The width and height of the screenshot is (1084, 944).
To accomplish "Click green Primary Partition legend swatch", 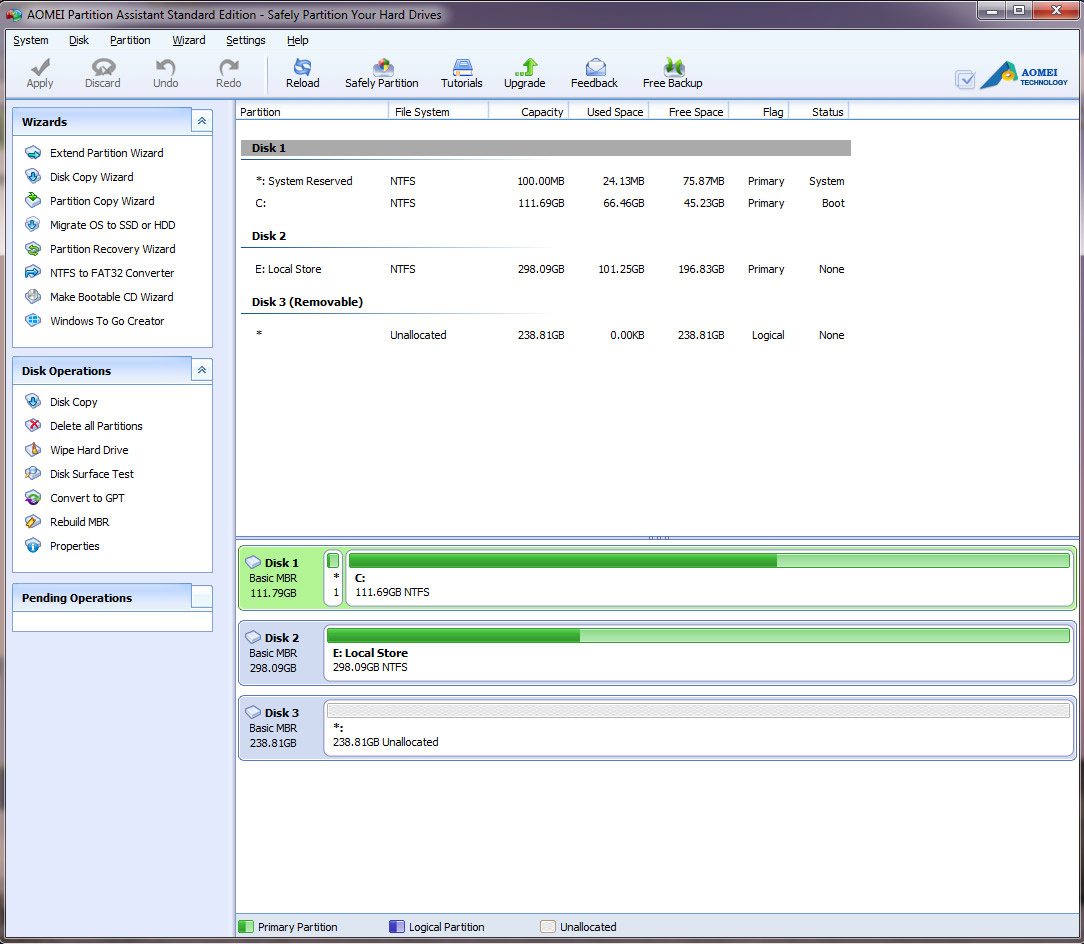I will pyautogui.click(x=245, y=926).
